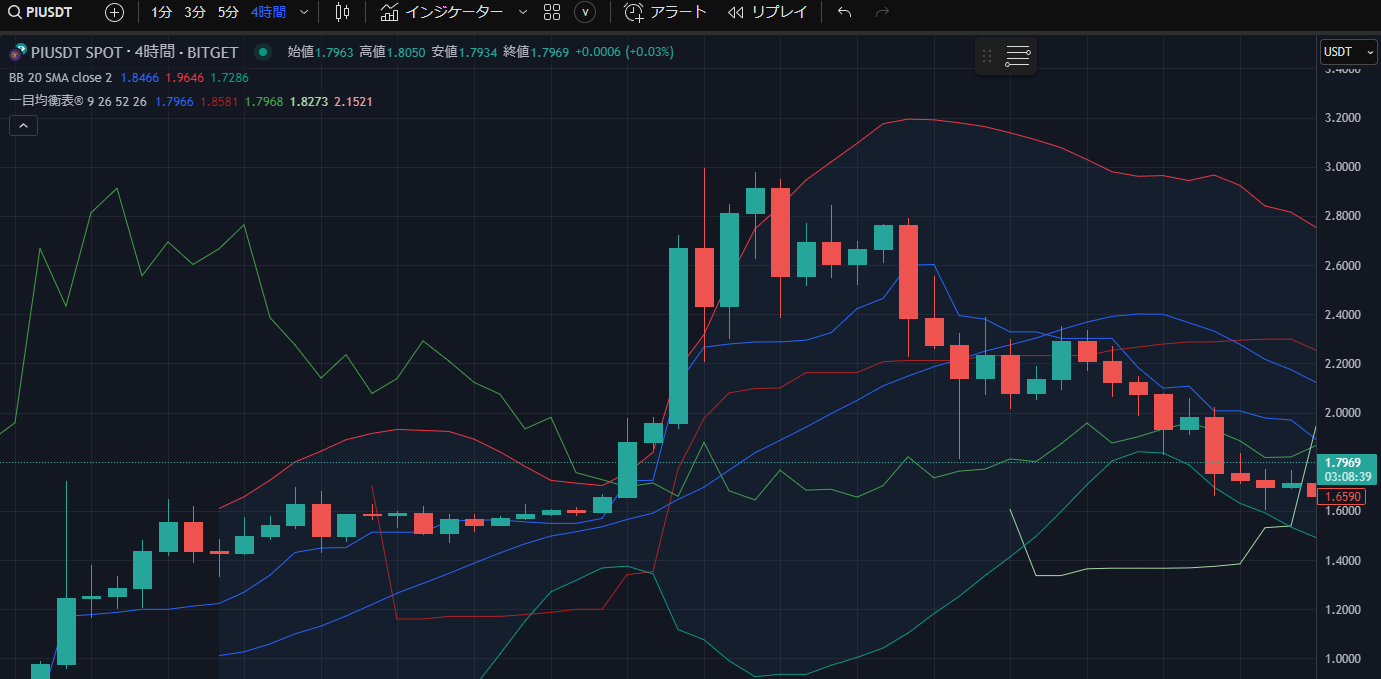Expand the timeframe dropdown chevron

[304, 12]
